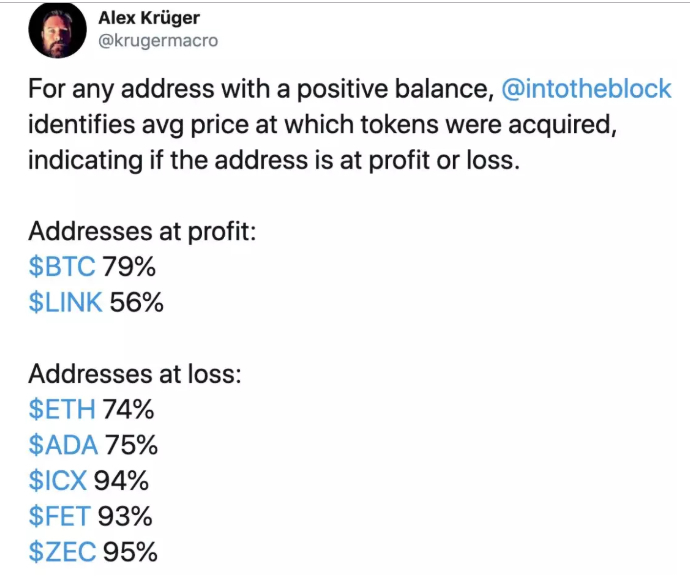Viewport: 690px width, 577px height.
Task: Click the 95% value beside $ZEC
Action: [130, 551]
